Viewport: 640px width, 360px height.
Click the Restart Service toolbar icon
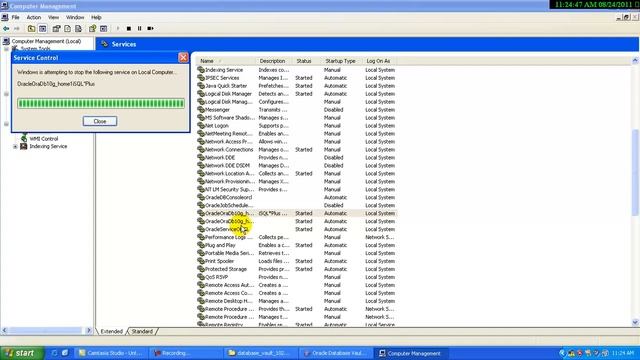151,29
